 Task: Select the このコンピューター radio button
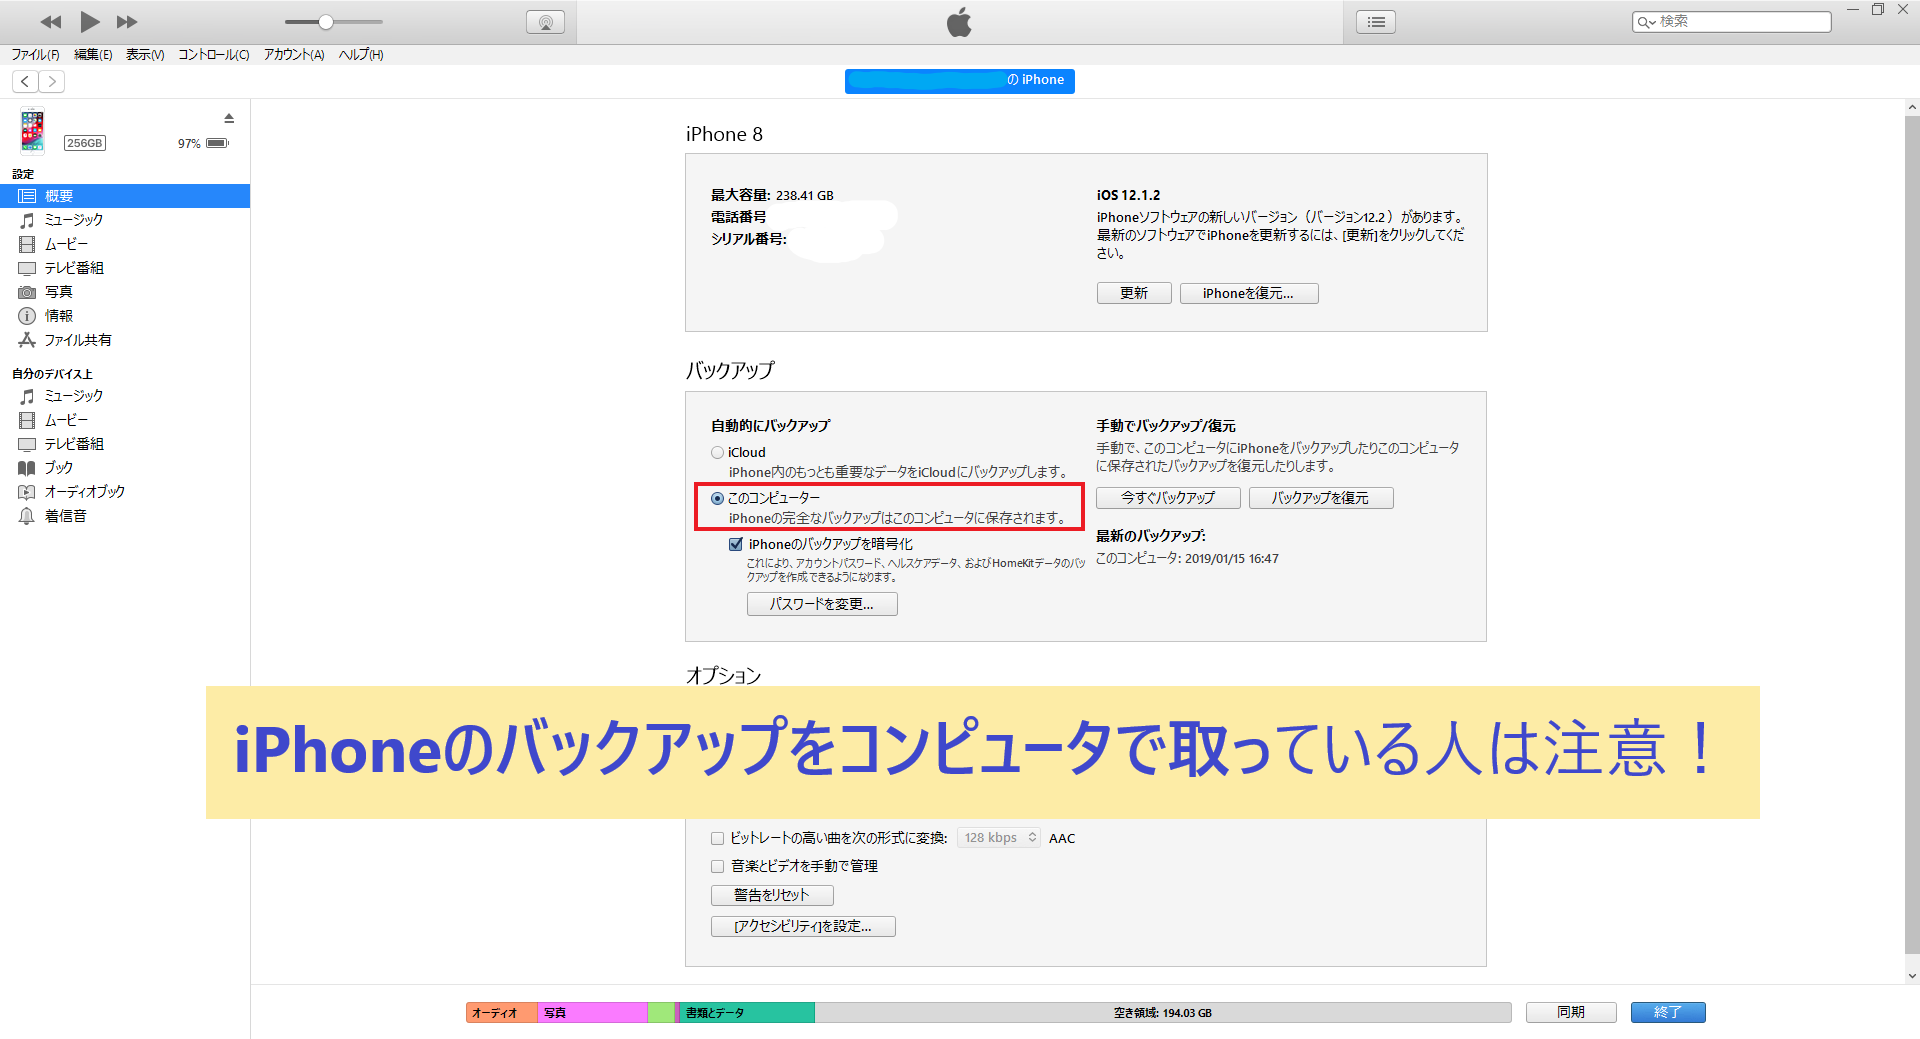[717, 498]
